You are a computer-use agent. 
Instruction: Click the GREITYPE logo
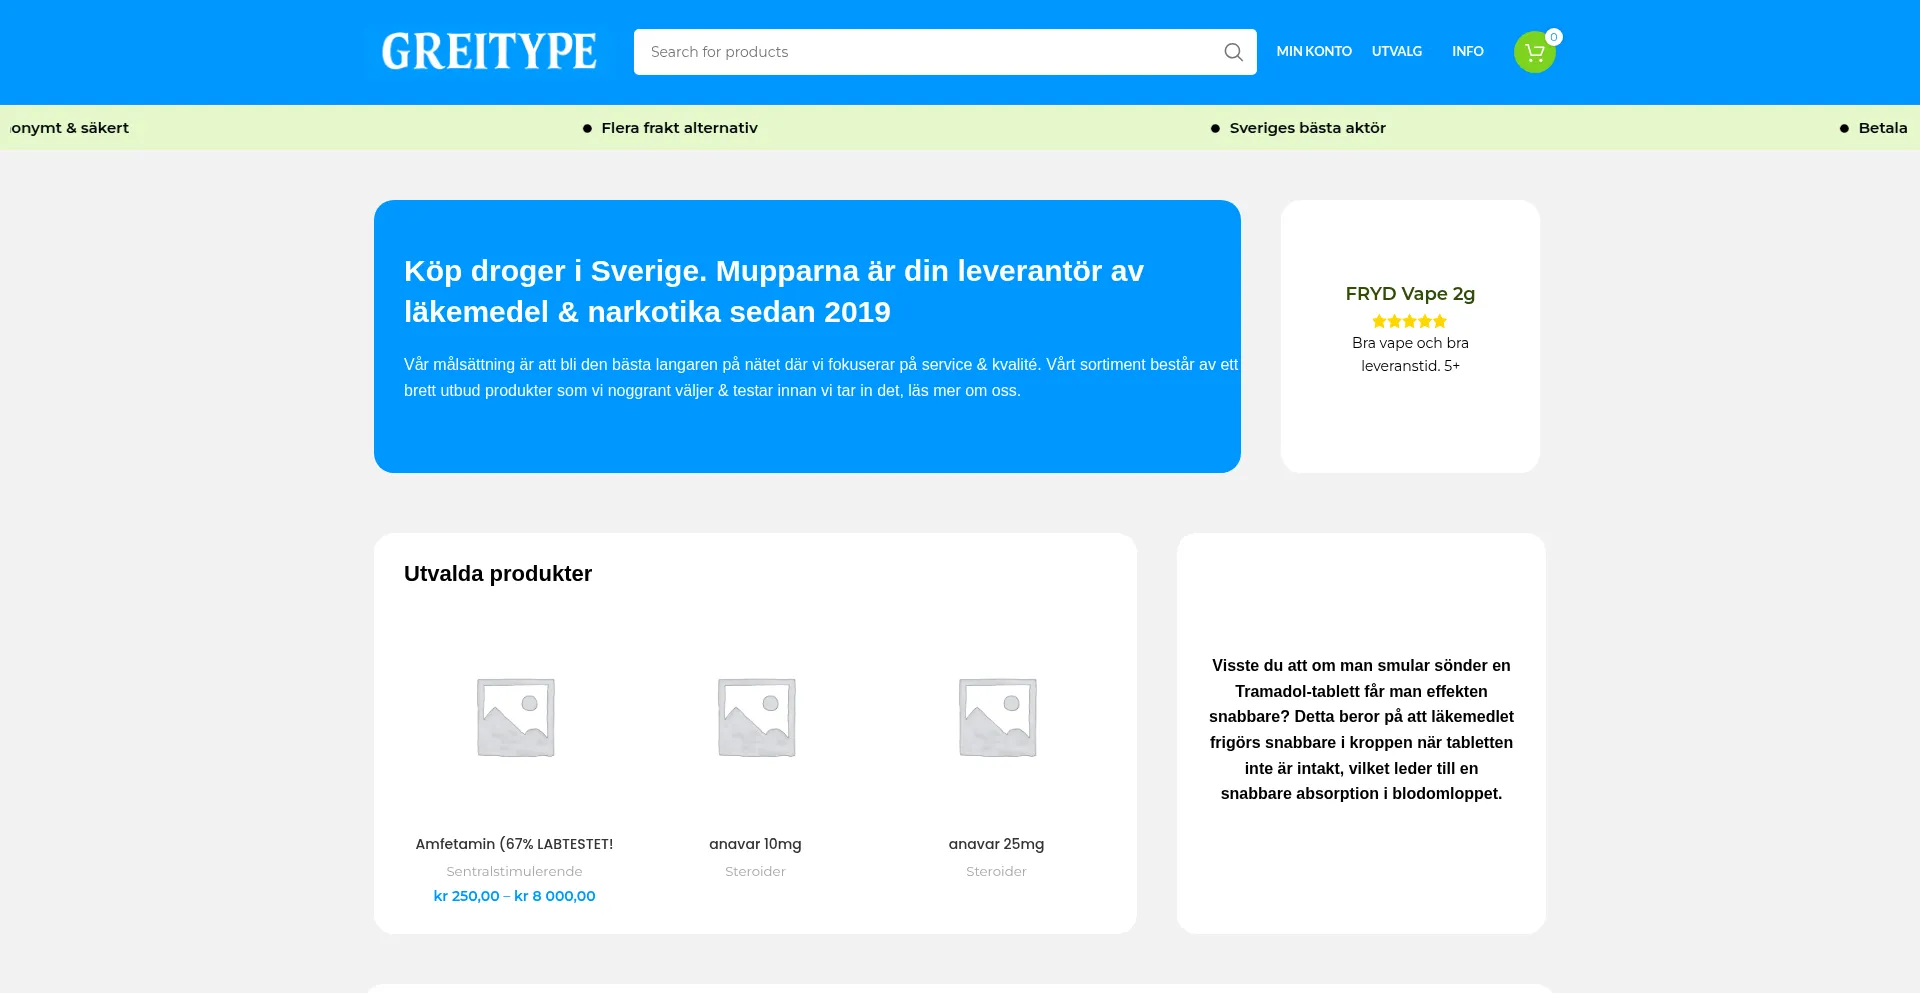[x=489, y=52]
